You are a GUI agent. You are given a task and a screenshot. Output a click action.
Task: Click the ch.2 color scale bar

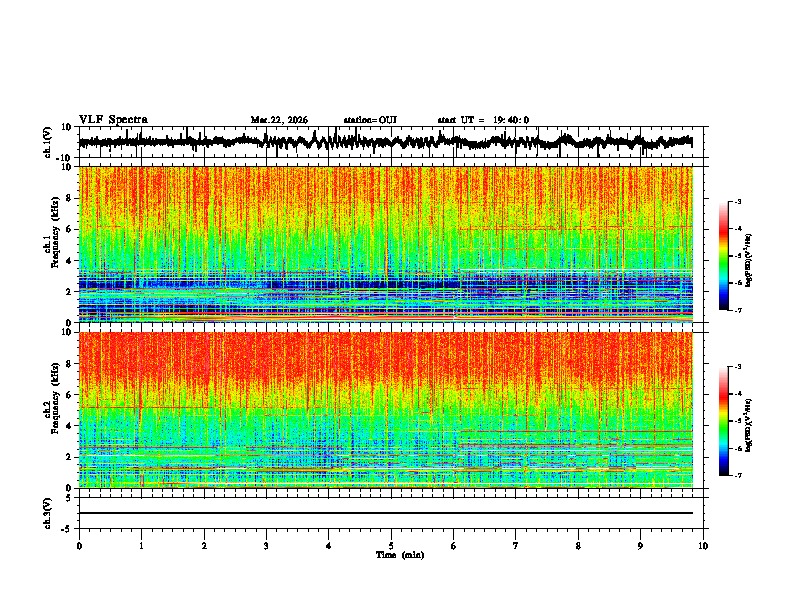click(x=724, y=421)
